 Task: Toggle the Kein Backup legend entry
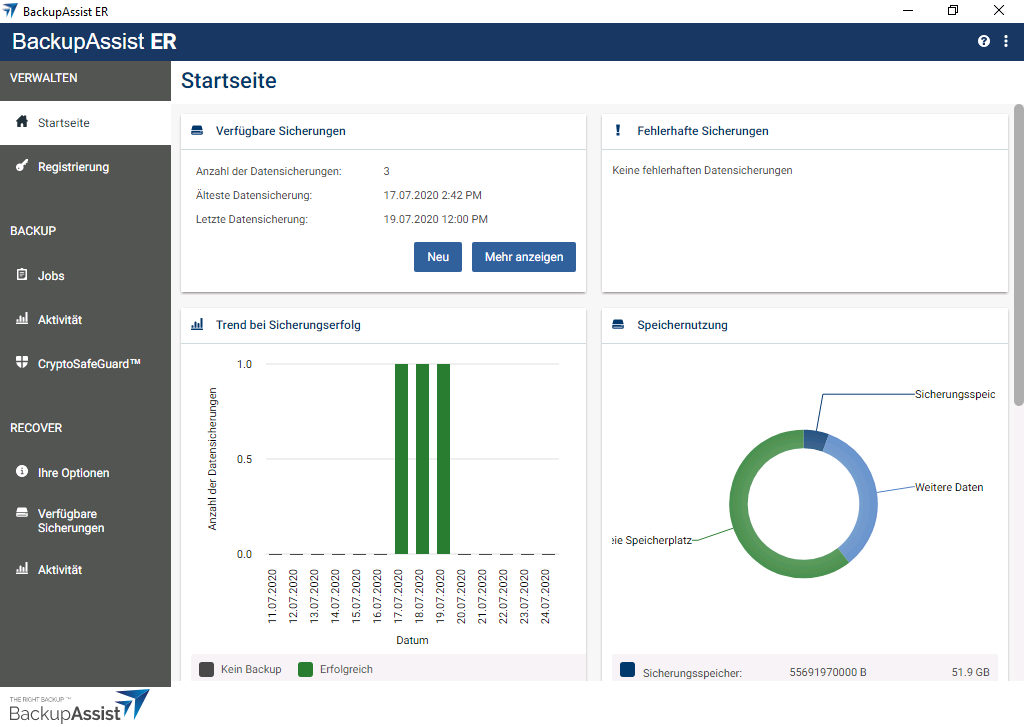[x=240, y=669]
